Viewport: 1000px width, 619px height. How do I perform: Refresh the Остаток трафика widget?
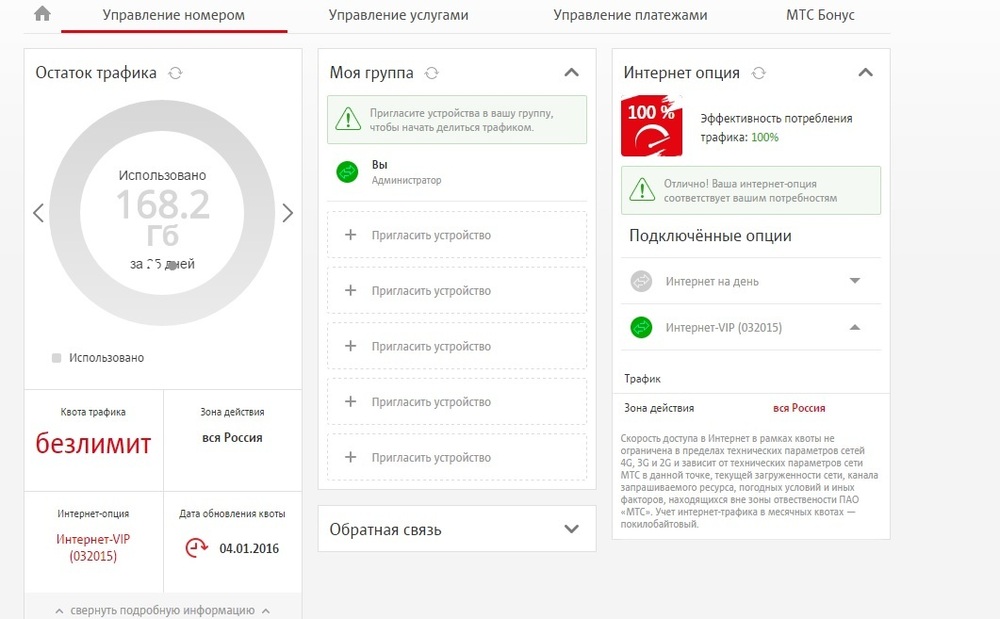point(175,73)
